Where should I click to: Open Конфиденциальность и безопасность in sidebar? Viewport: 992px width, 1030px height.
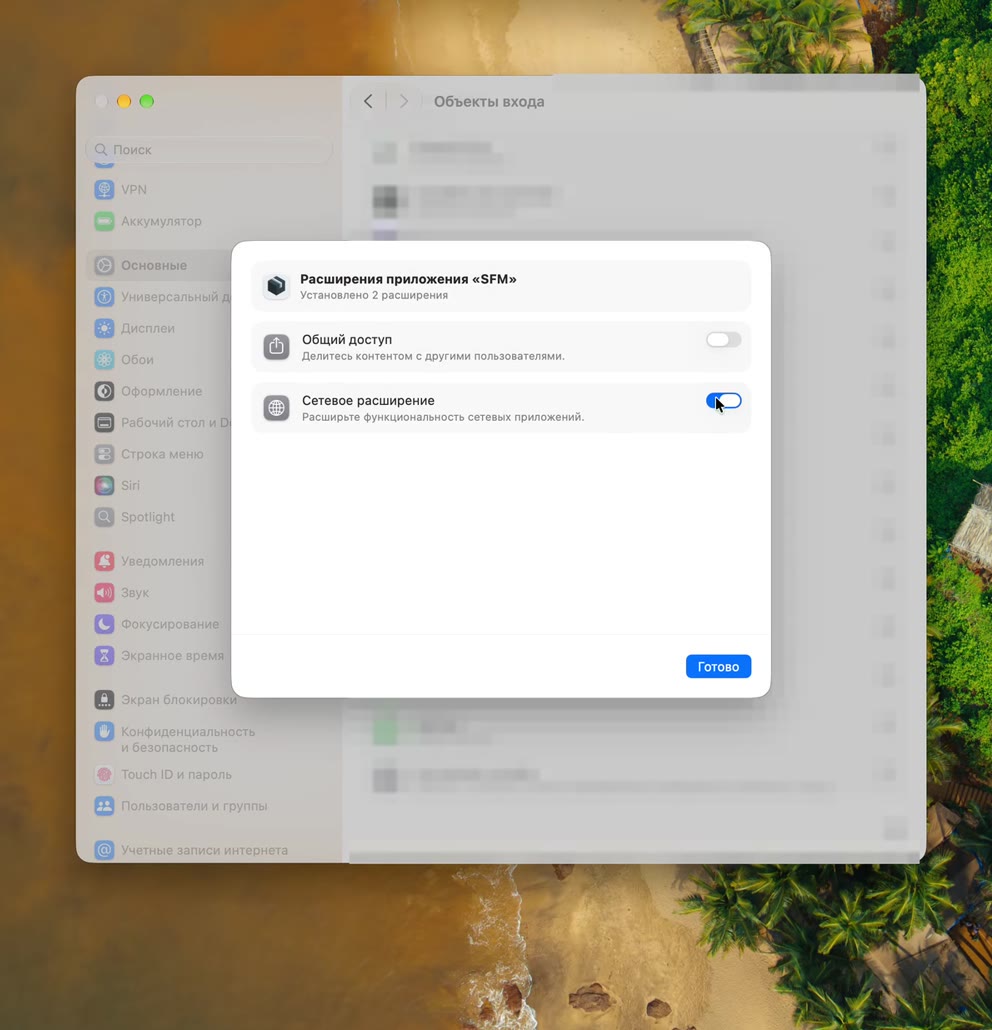187,739
